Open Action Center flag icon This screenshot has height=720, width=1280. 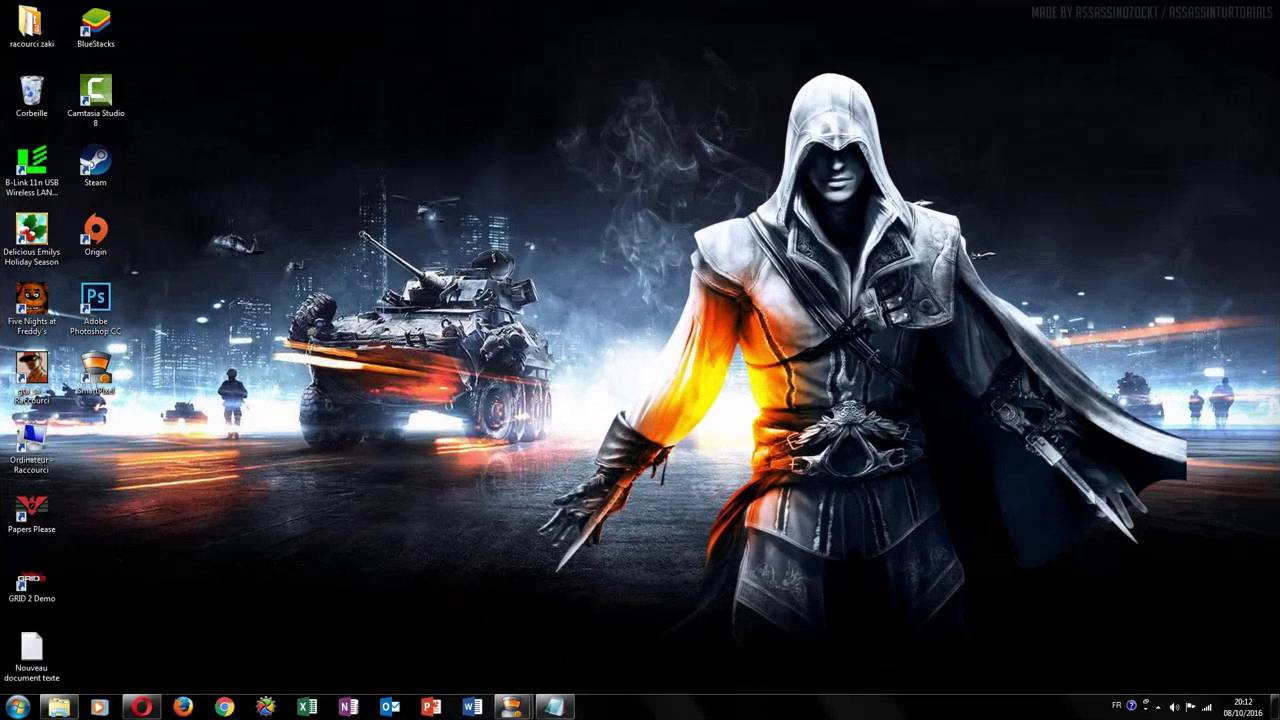click(x=1190, y=707)
